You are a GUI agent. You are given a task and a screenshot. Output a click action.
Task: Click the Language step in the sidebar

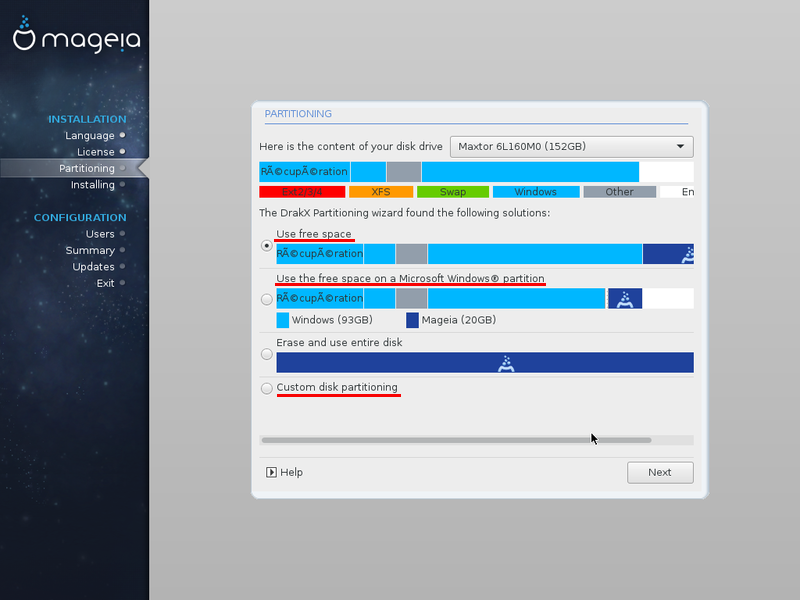coord(89,136)
